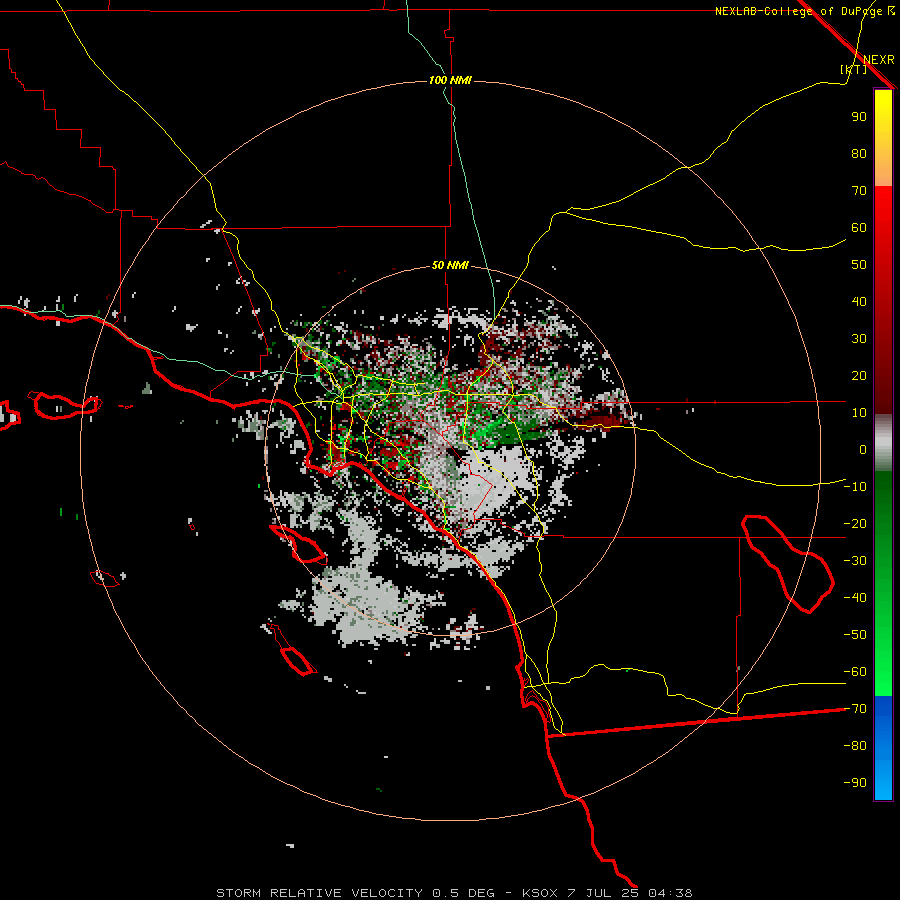
Task: Select the 60 value on velocity scale
Action: (859, 227)
